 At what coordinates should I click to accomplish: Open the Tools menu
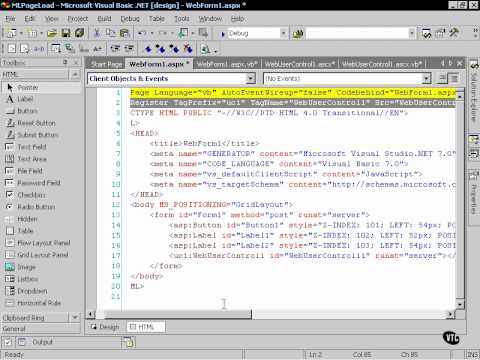pos(182,19)
